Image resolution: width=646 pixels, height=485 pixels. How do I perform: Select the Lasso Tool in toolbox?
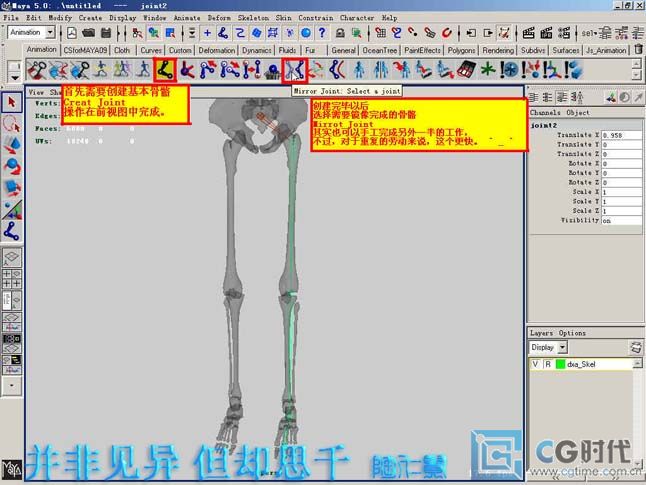pyautogui.click(x=12, y=124)
